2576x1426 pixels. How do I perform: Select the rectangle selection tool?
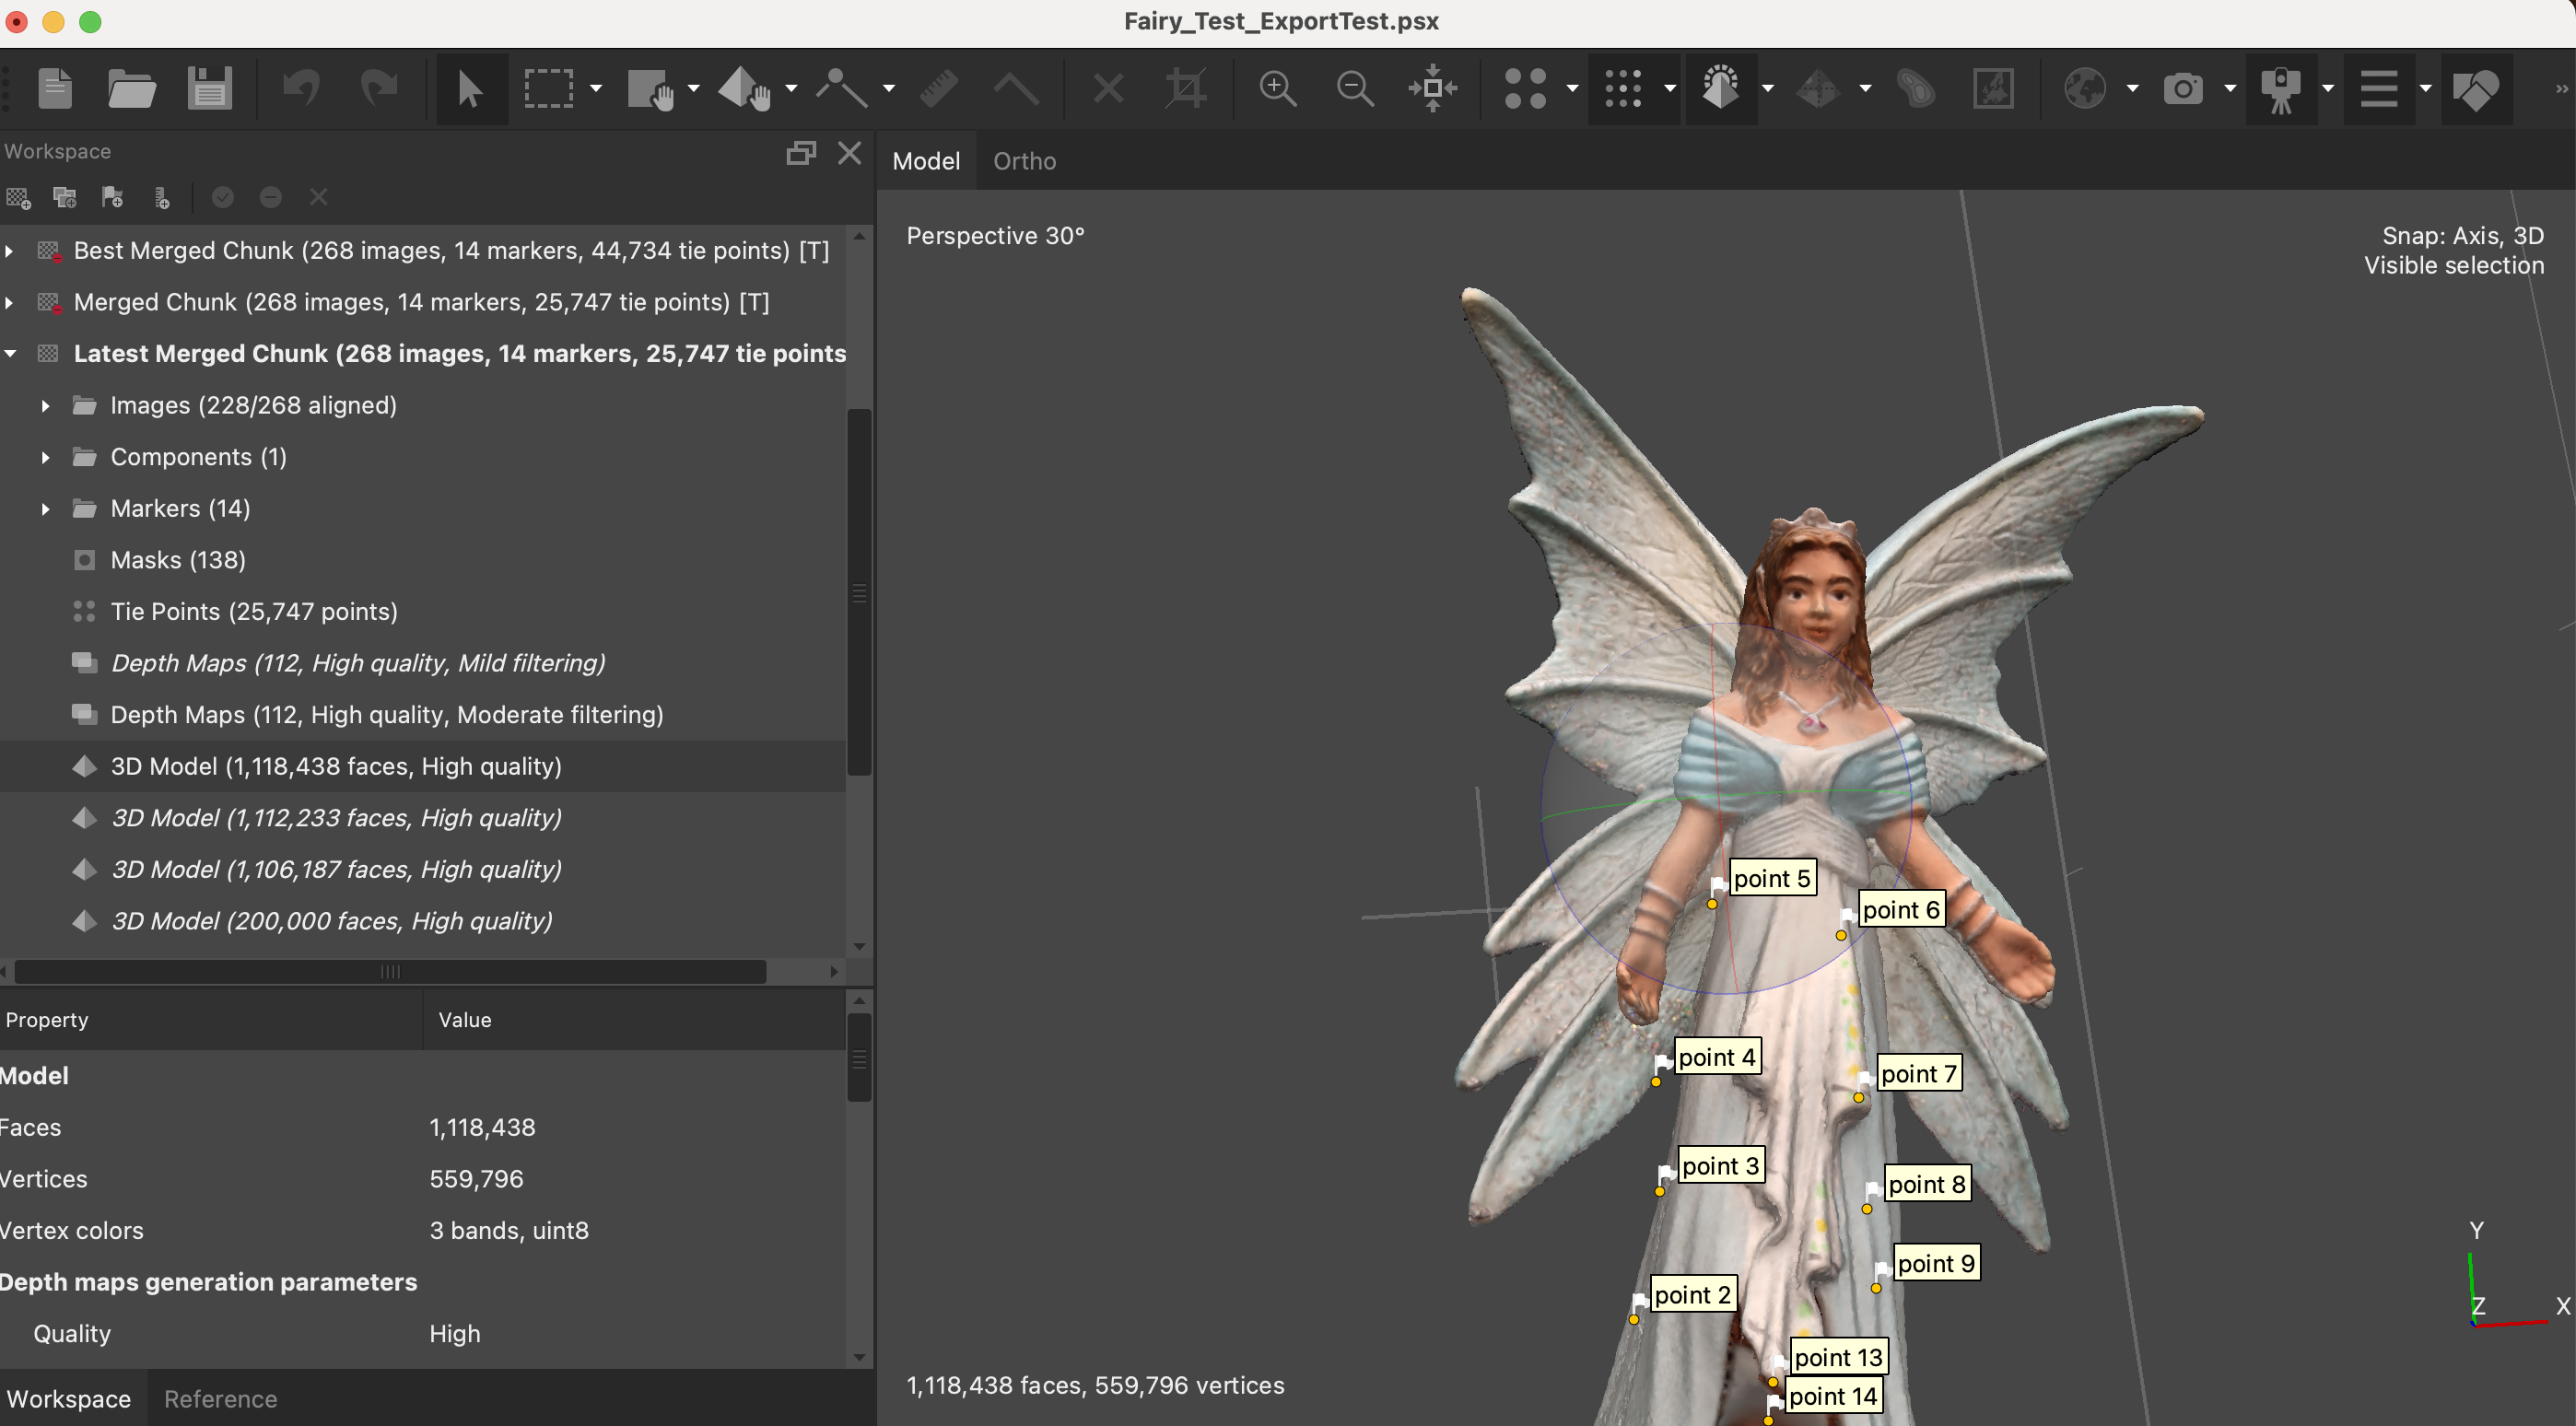point(548,89)
